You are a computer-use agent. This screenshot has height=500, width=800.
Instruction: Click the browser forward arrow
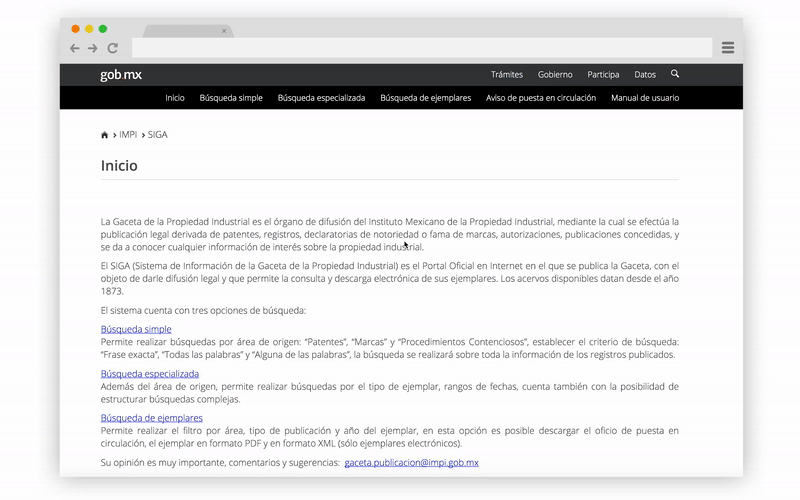[92, 48]
